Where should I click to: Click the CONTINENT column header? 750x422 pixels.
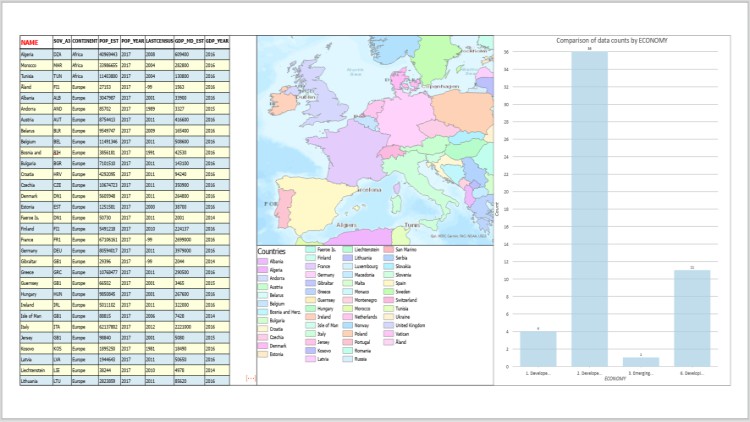coord(85,42)
